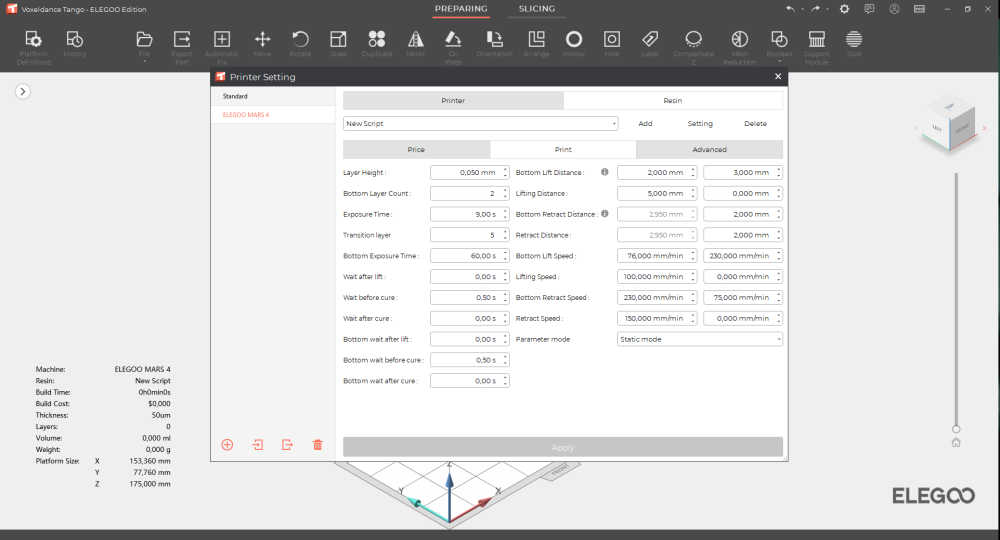
Task: Open the feedback chat icon in title bar
Action: point(869,9)
